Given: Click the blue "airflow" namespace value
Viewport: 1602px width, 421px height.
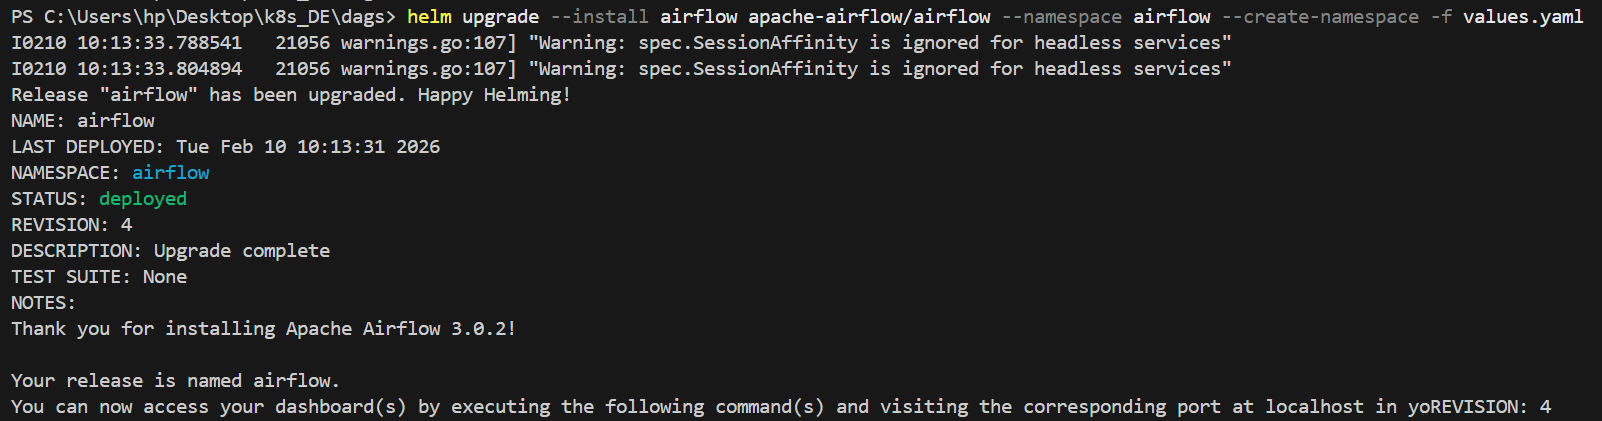Looking at the screenshot, I should click(x=171, y=173).
